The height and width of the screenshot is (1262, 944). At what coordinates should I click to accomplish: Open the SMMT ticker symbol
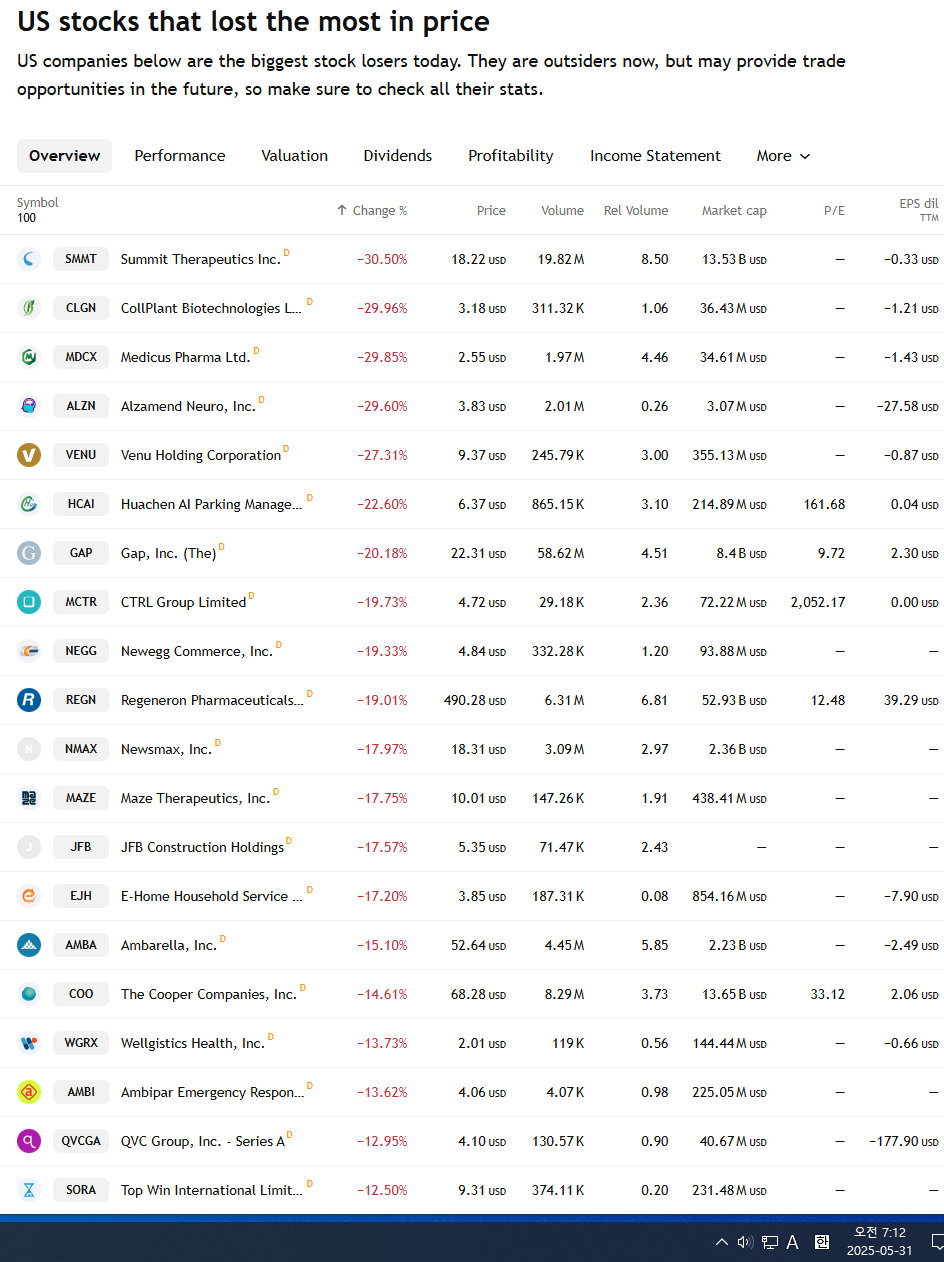(81, 259)
